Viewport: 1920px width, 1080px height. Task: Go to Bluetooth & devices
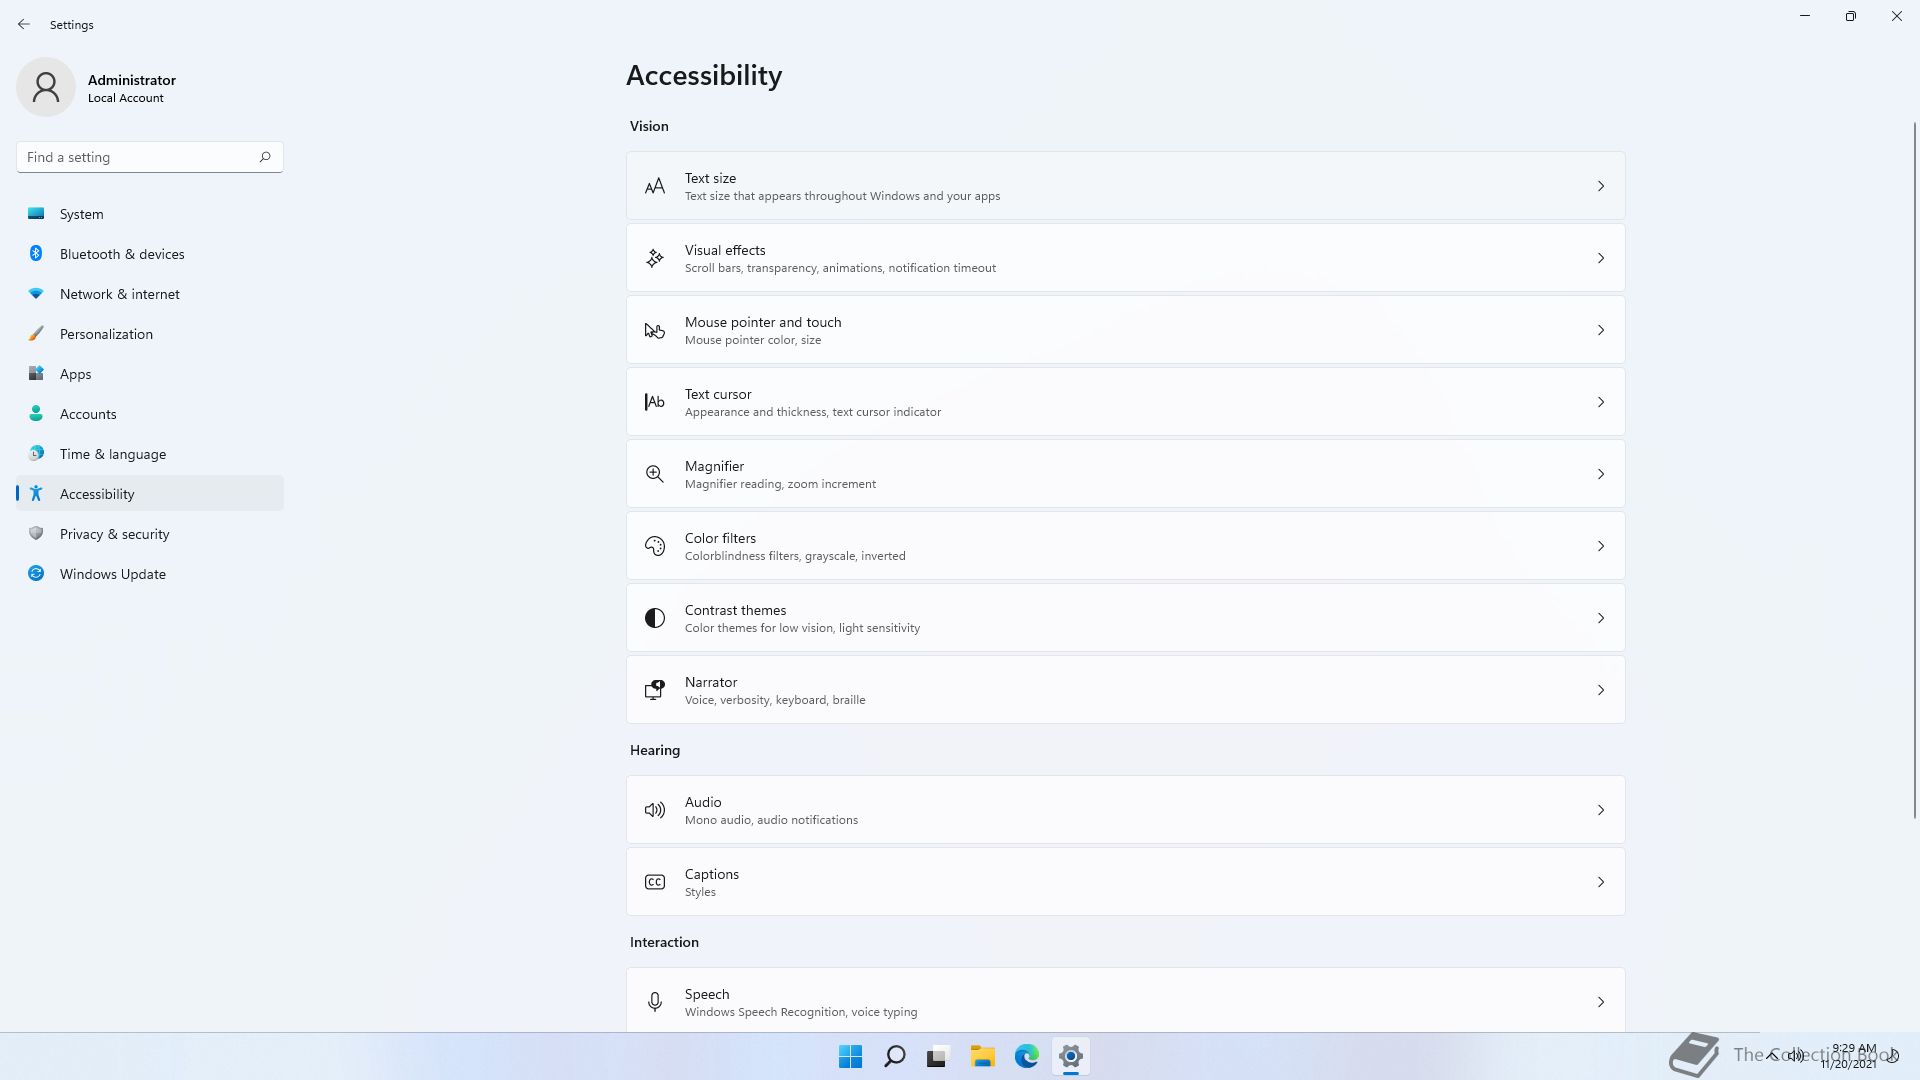[150, 253]
